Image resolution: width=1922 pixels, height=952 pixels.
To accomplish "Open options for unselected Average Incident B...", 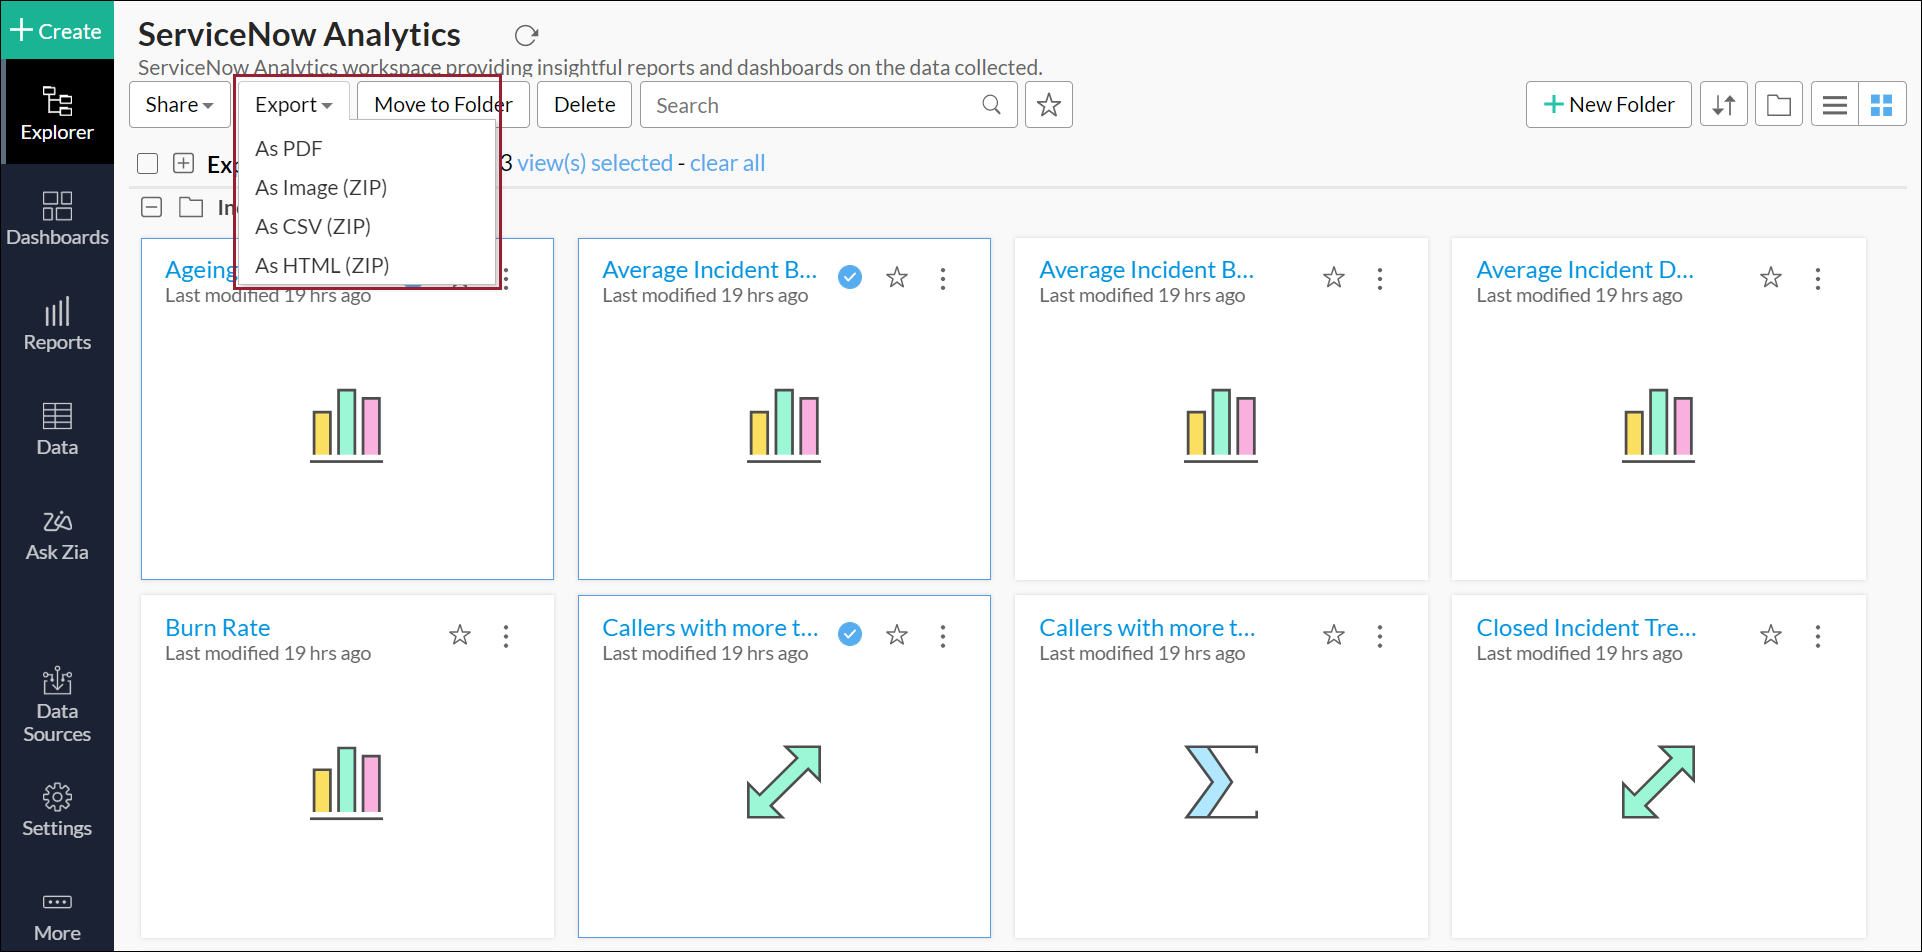I will 1380,278.
